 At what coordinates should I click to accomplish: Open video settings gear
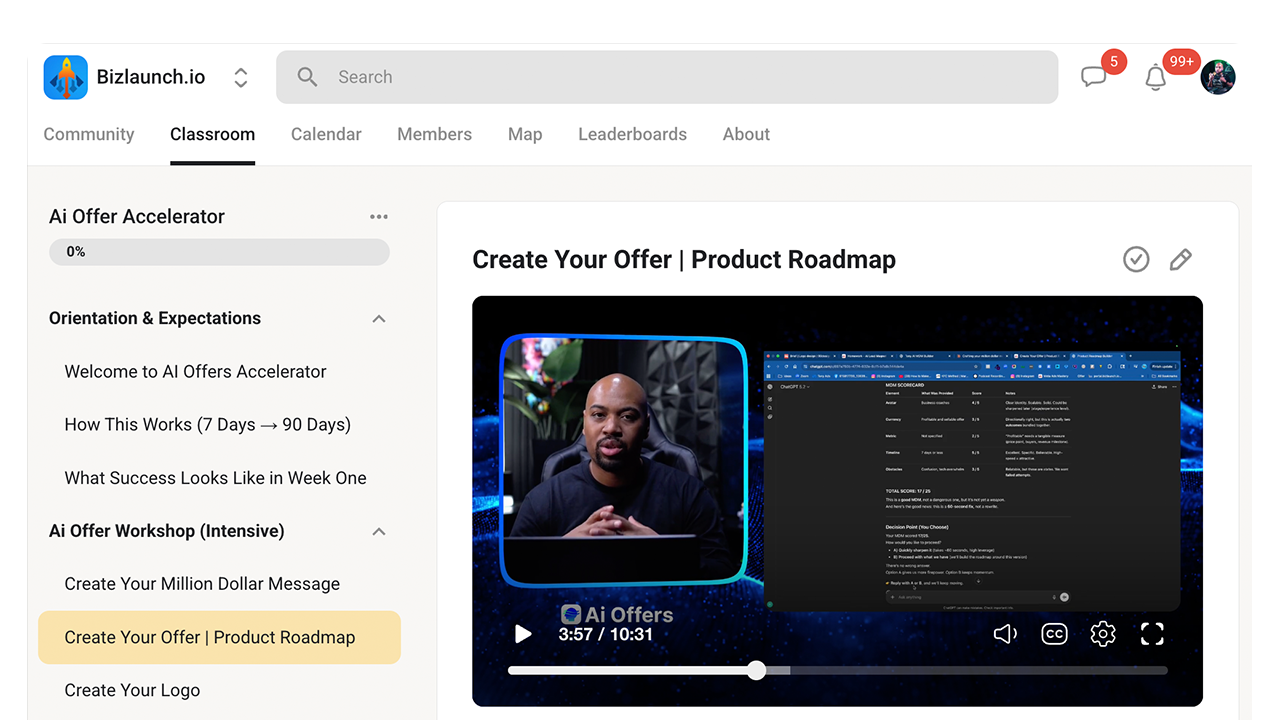click(1103, 634)
